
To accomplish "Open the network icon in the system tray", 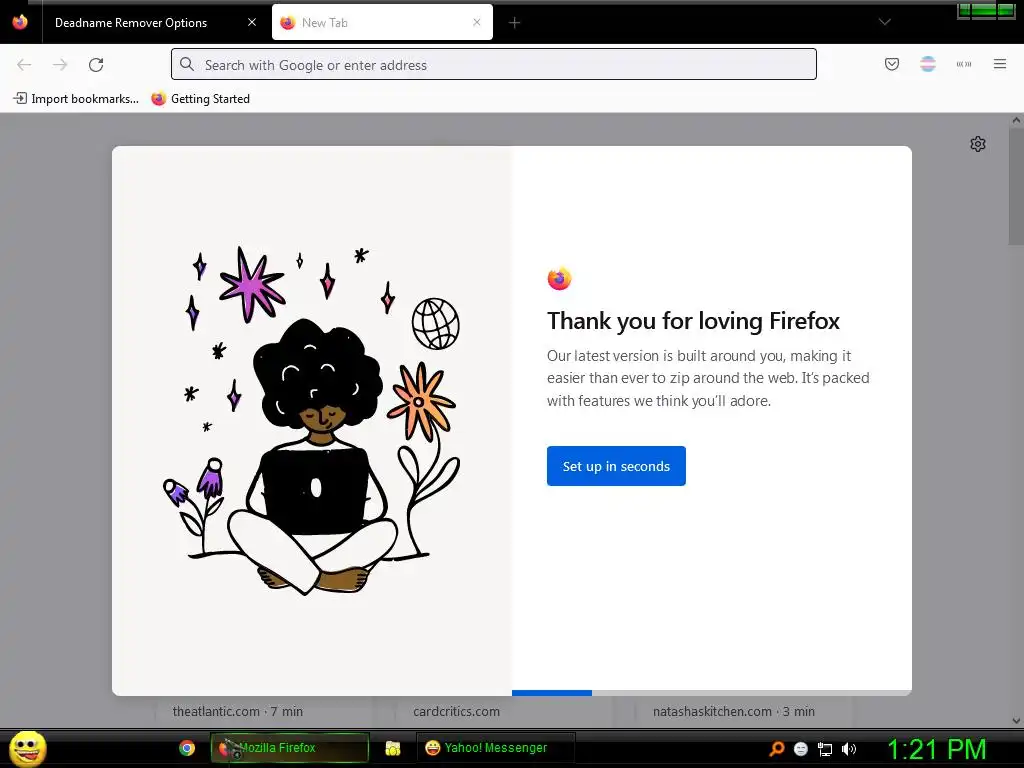I will click(x=825, y=749).
